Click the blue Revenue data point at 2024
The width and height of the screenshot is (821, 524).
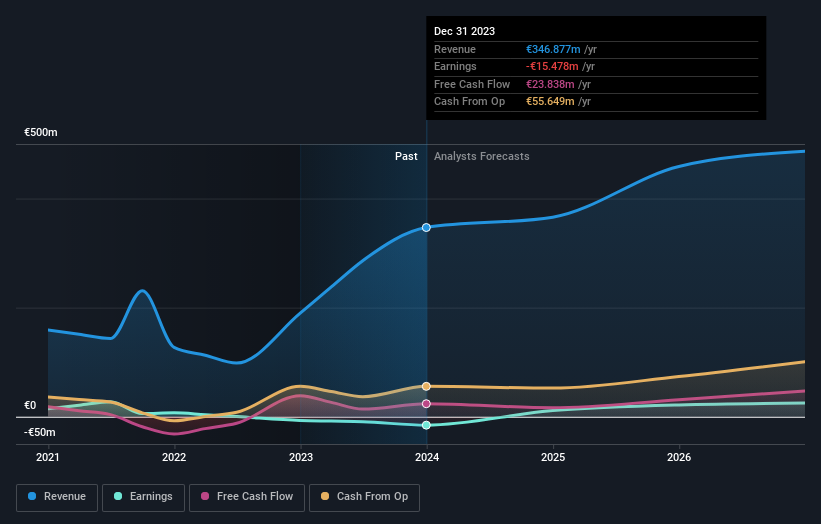[x=426, y=227]
